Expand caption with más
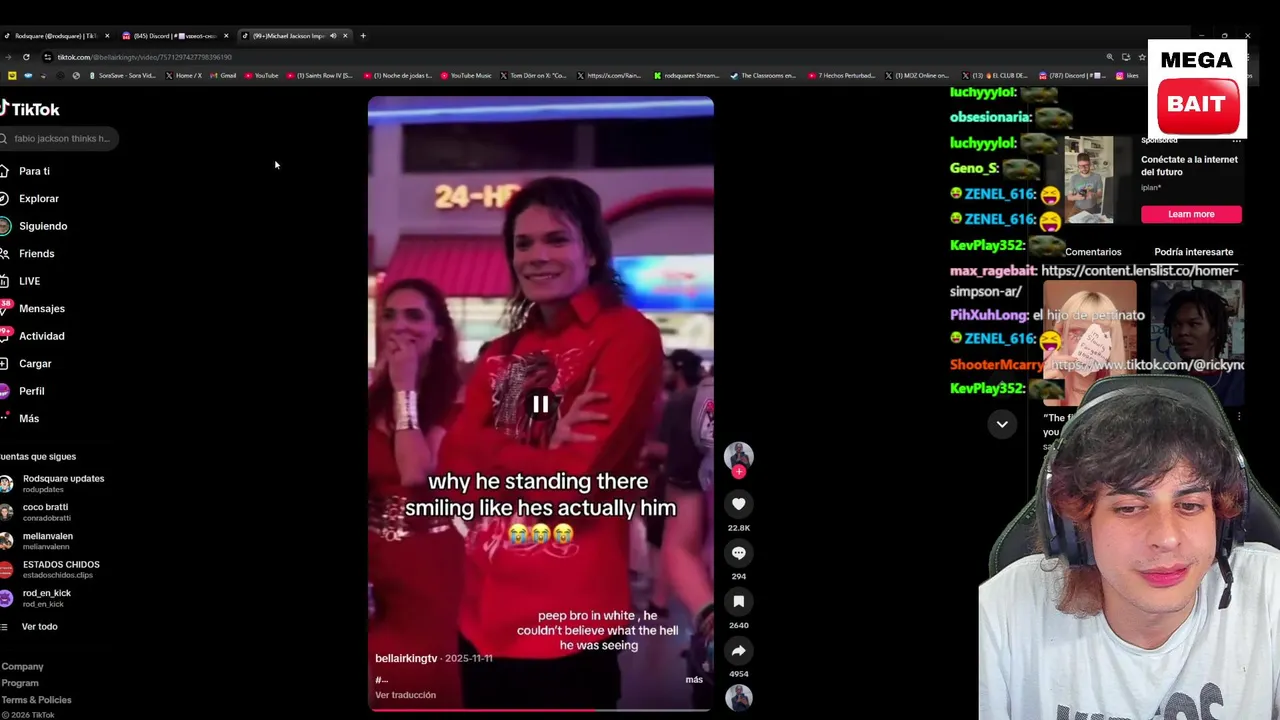This screenshot has width=1280, height=720. point(694,680)
